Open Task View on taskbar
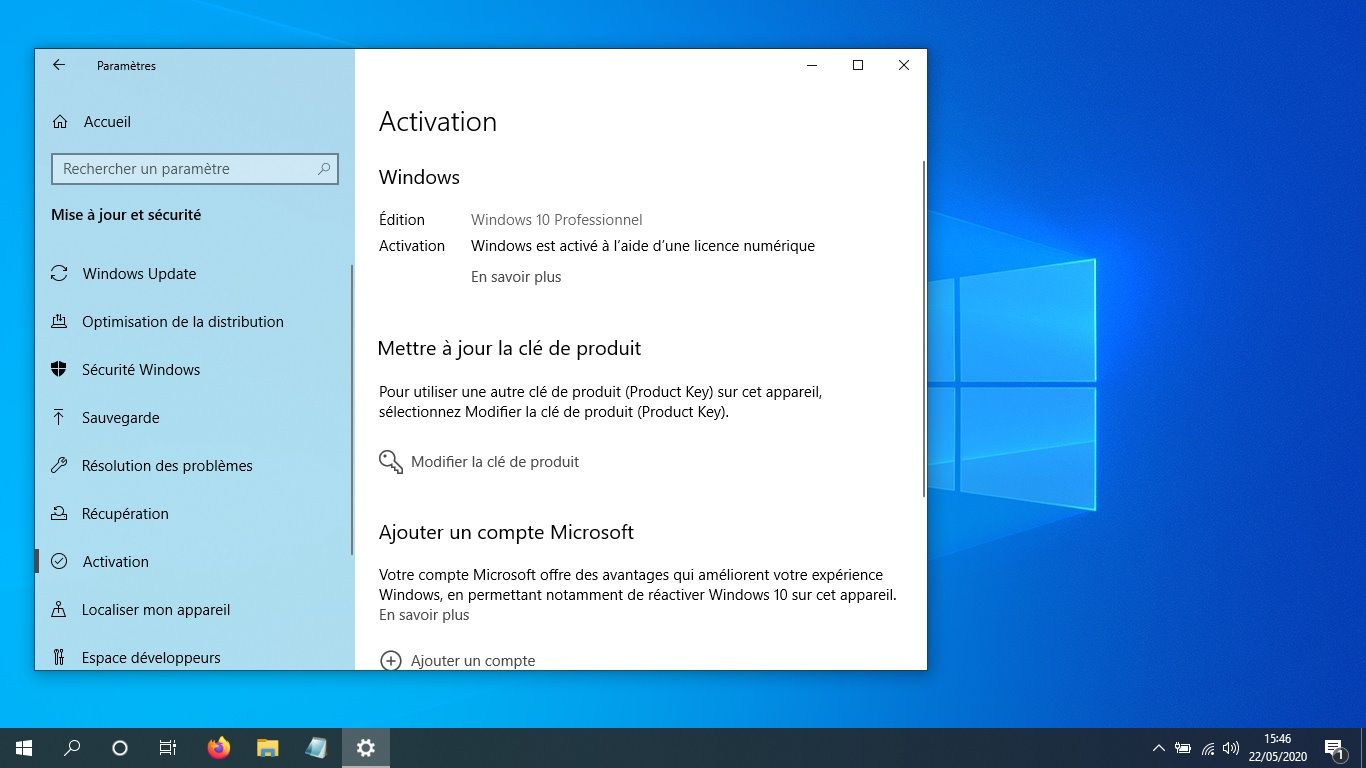The height and width of the screenshot is (768, 1366). (168, 748)
